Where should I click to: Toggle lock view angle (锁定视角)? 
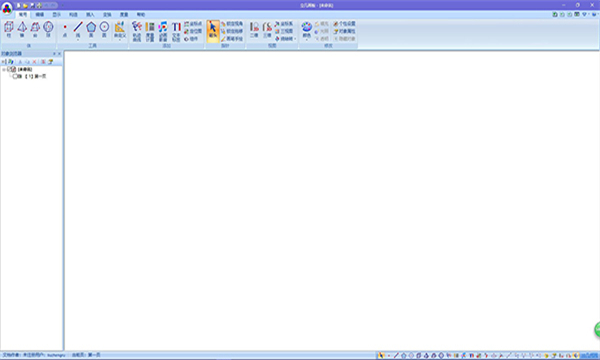coord(232,24)
